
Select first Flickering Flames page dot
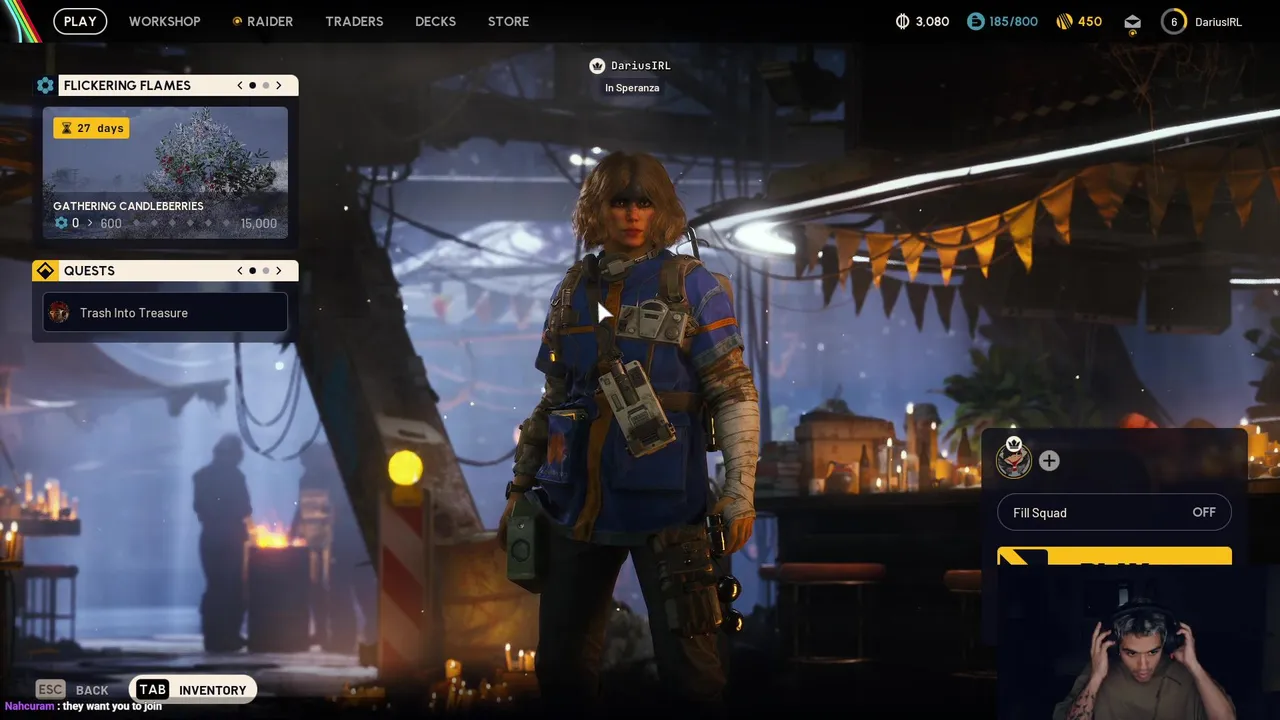pyautogui.click(x=253, y=86)
